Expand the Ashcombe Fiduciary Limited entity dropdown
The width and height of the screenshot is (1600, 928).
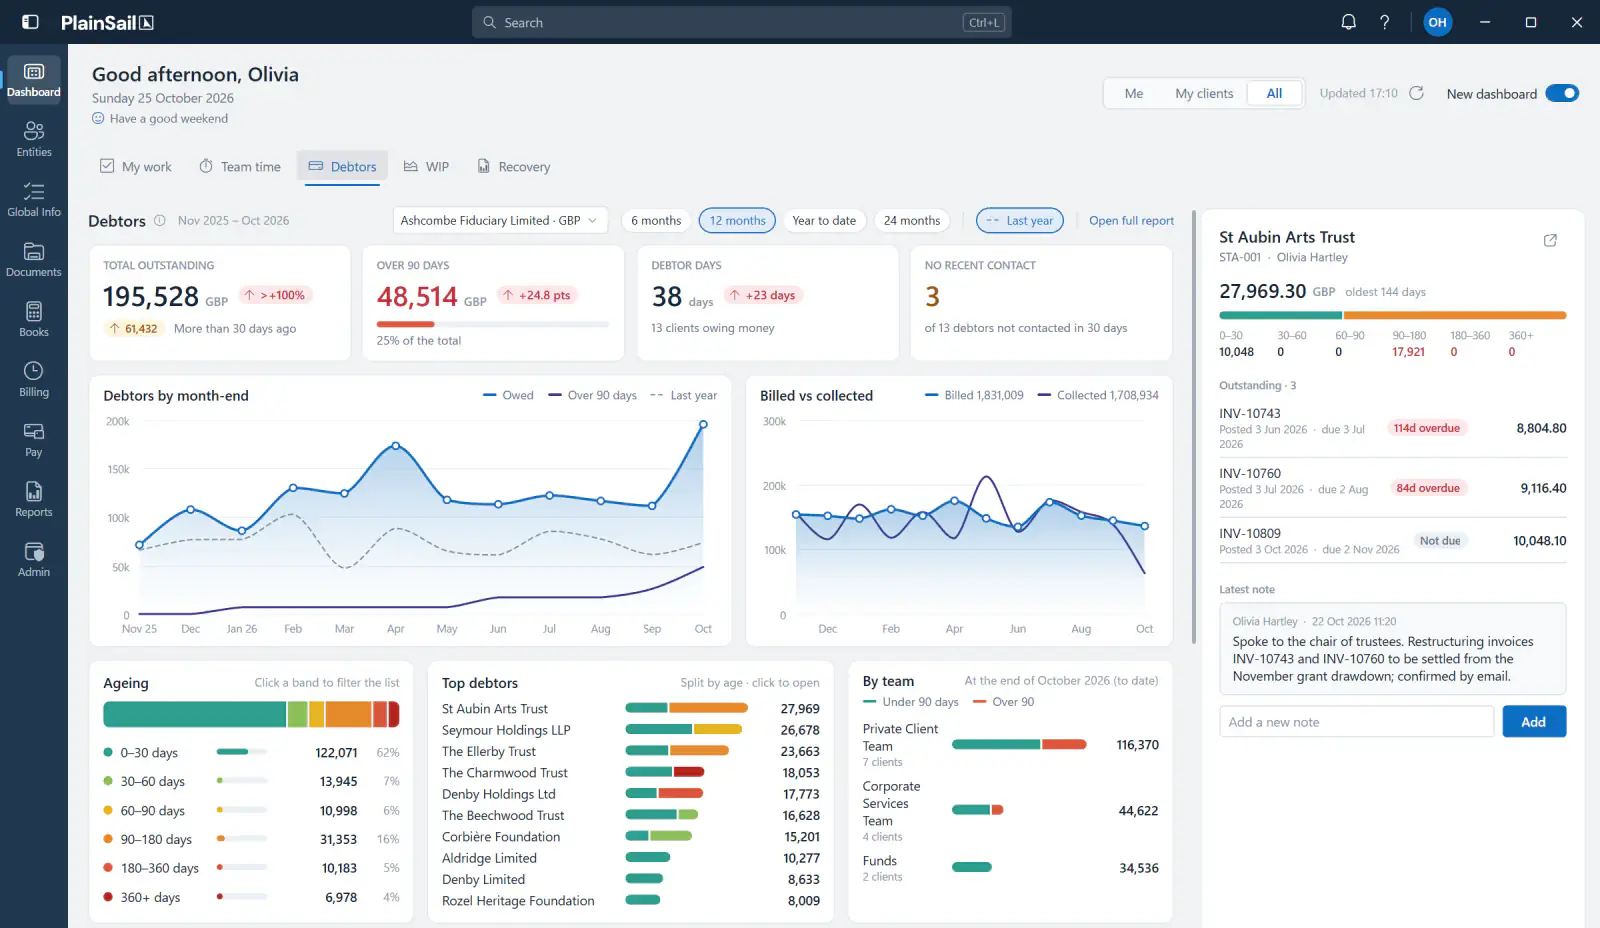click(x=500, y=220)
